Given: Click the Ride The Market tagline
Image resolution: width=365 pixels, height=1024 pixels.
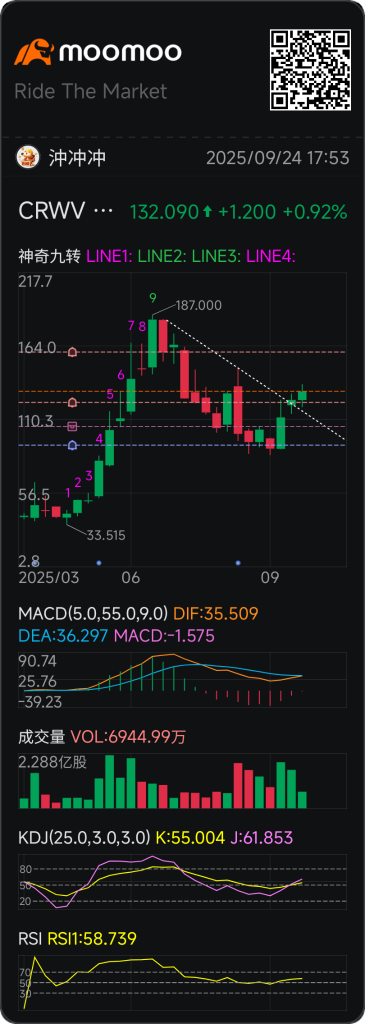Looking at the screenshot, I should point(91,91).
